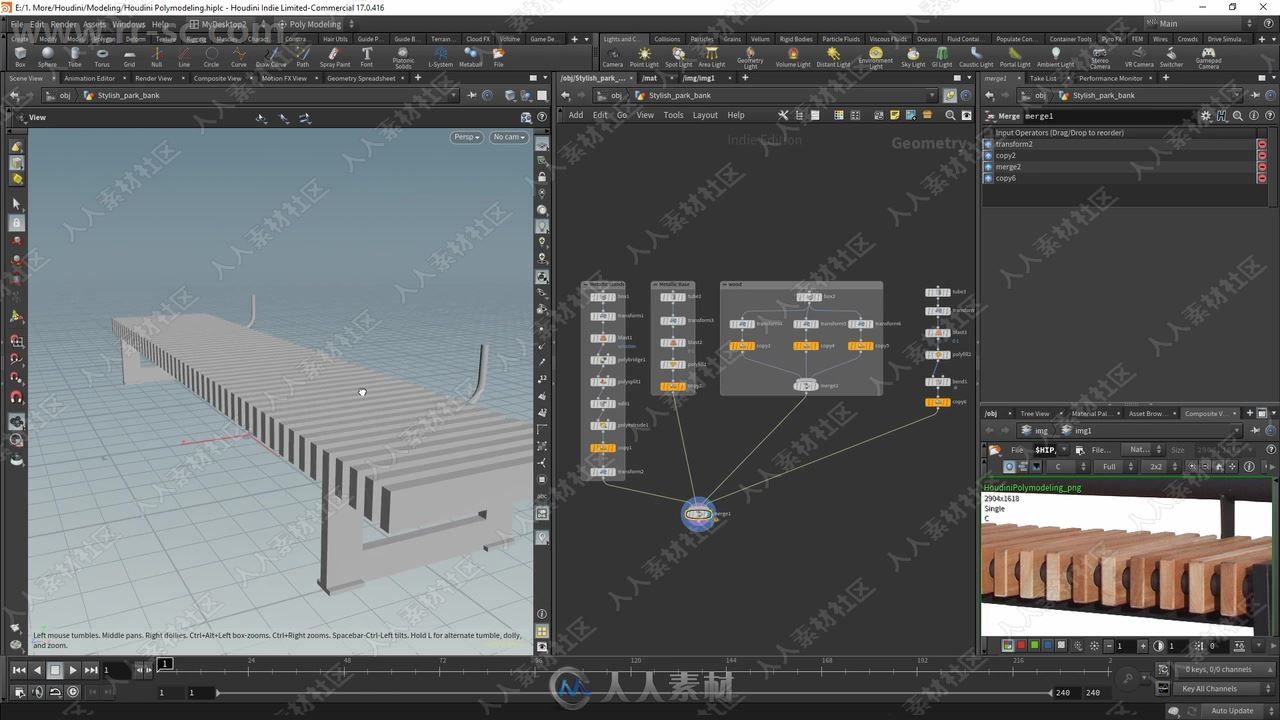Add an Environment Light from the shelf
The image size is (1280, 720).
tap(876, 58)
